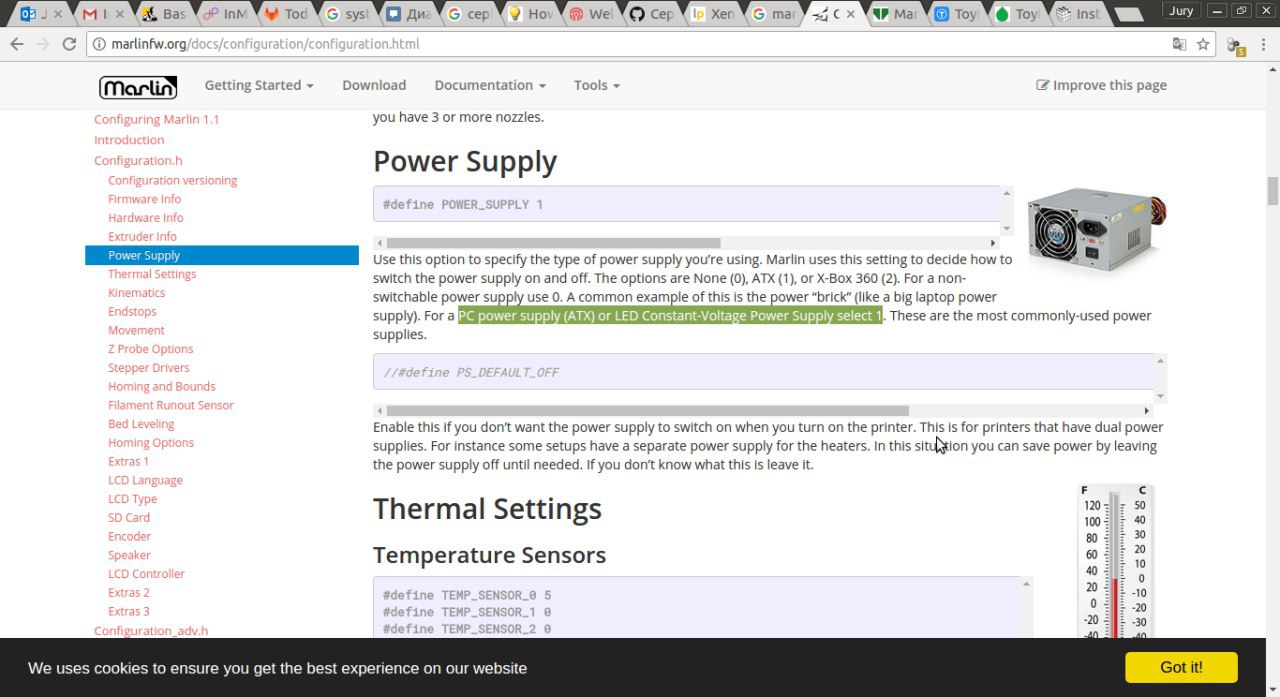Switch to the 'Hov' lightbulb tab

(x=529, y=14)
